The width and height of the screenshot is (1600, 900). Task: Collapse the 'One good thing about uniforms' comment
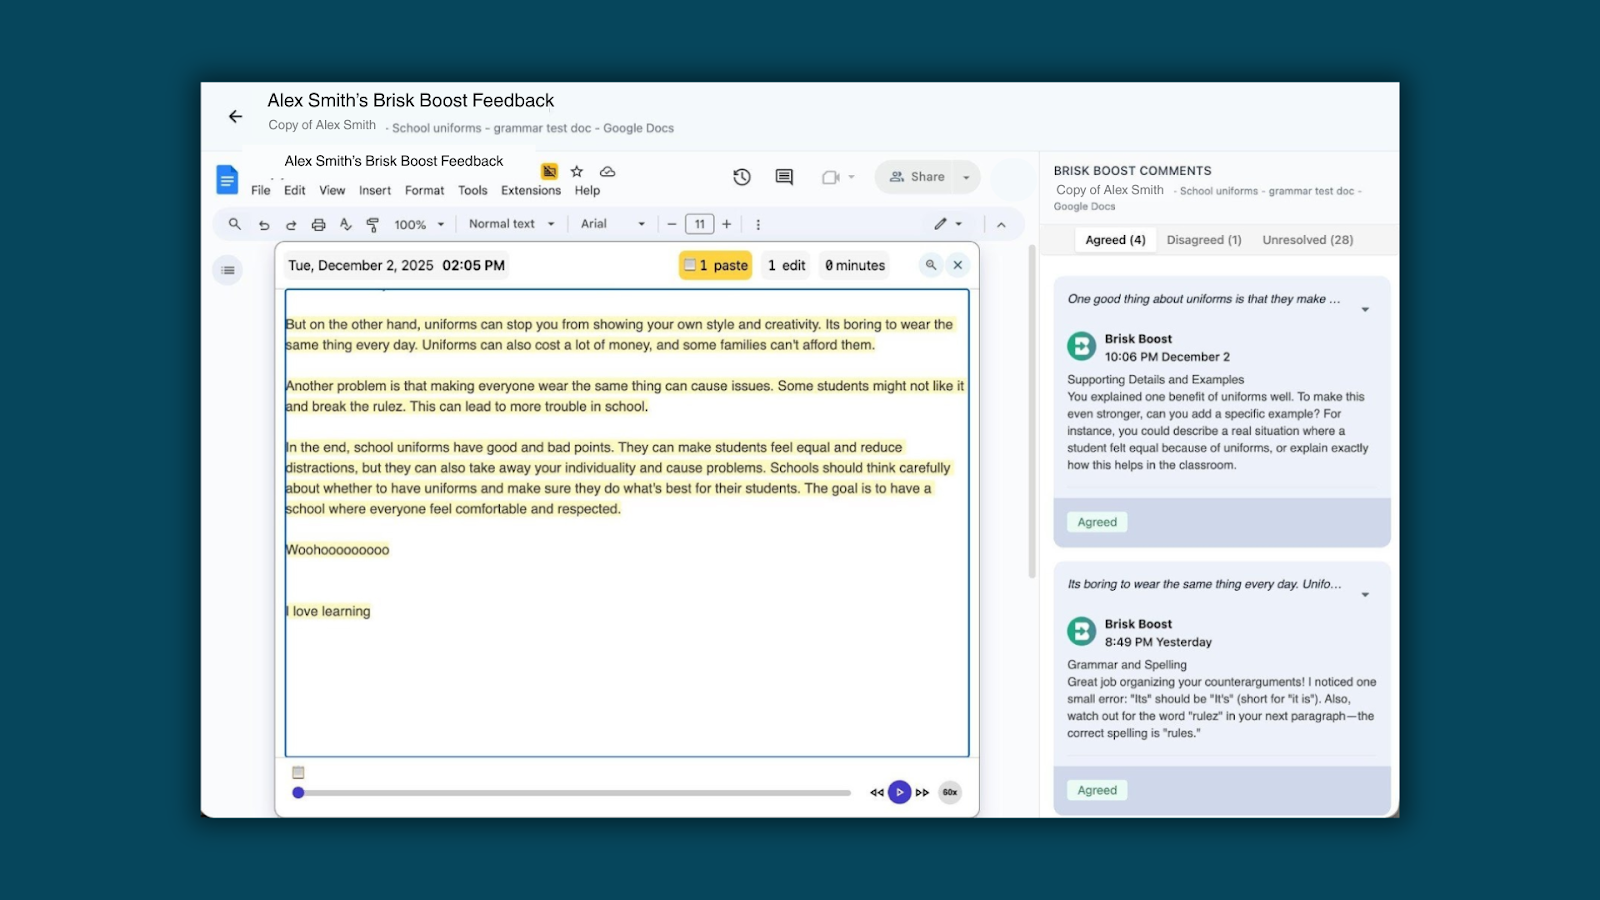[1365, 310]
